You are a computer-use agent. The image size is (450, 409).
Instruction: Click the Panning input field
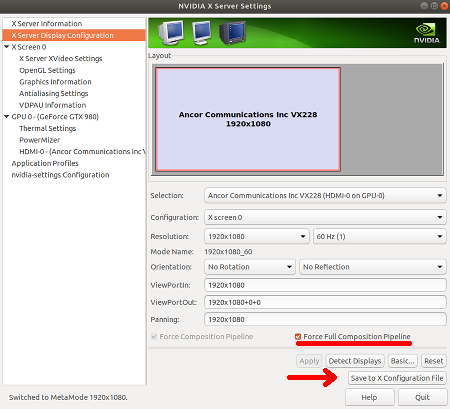click(325, 319)
